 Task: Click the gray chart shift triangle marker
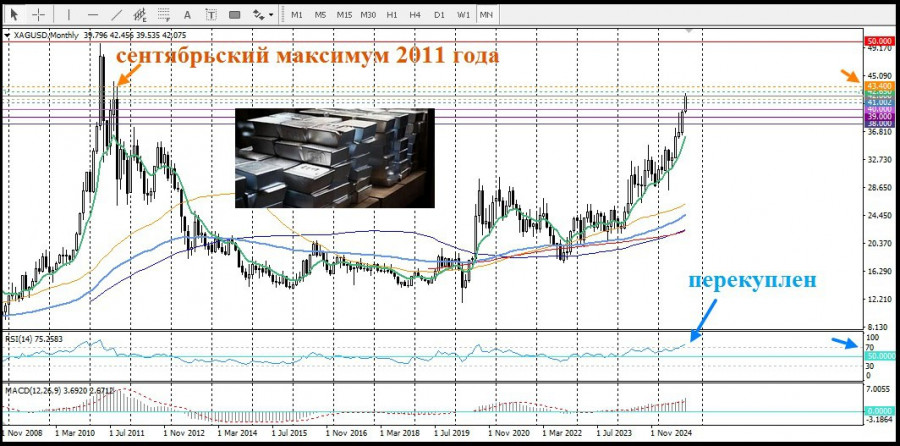[690, 33]
